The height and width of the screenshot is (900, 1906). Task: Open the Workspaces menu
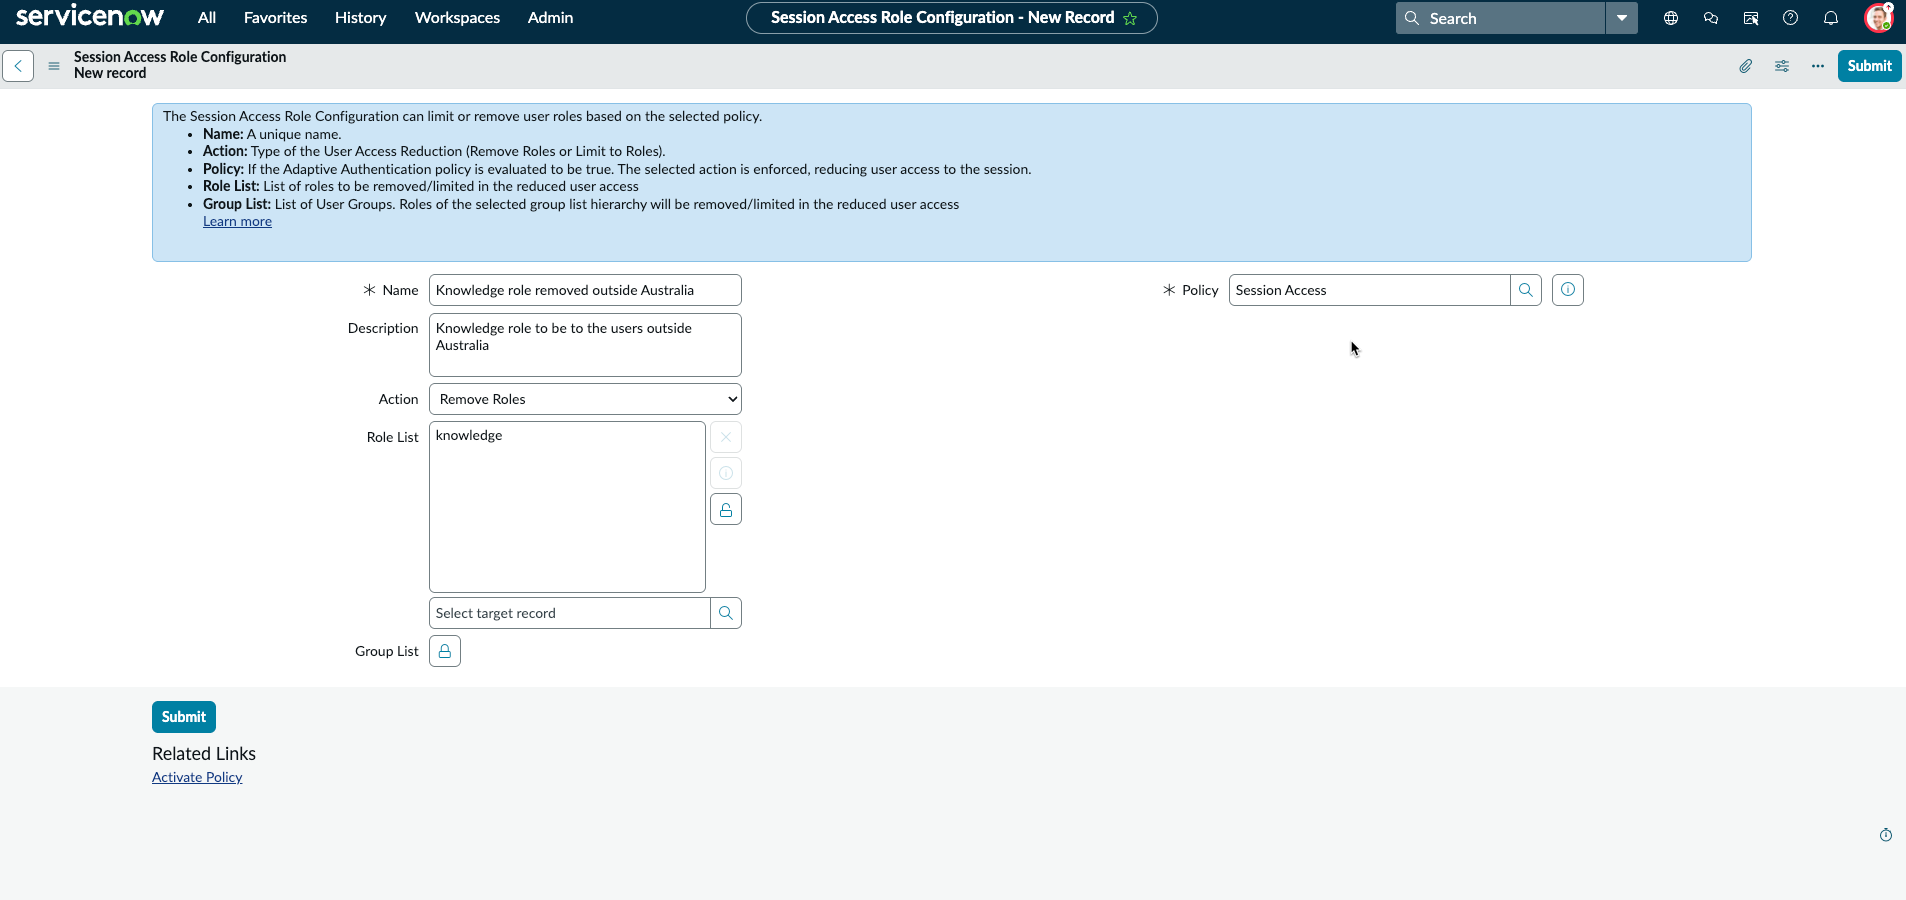click(457, 18)
